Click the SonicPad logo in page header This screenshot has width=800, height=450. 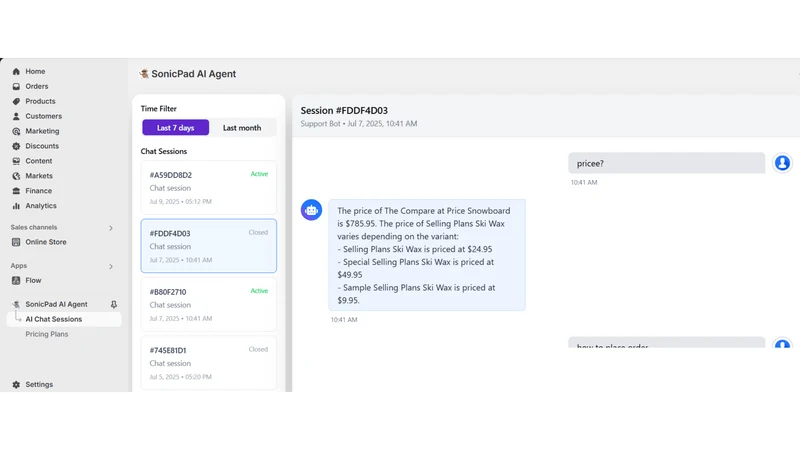(144, 74)
